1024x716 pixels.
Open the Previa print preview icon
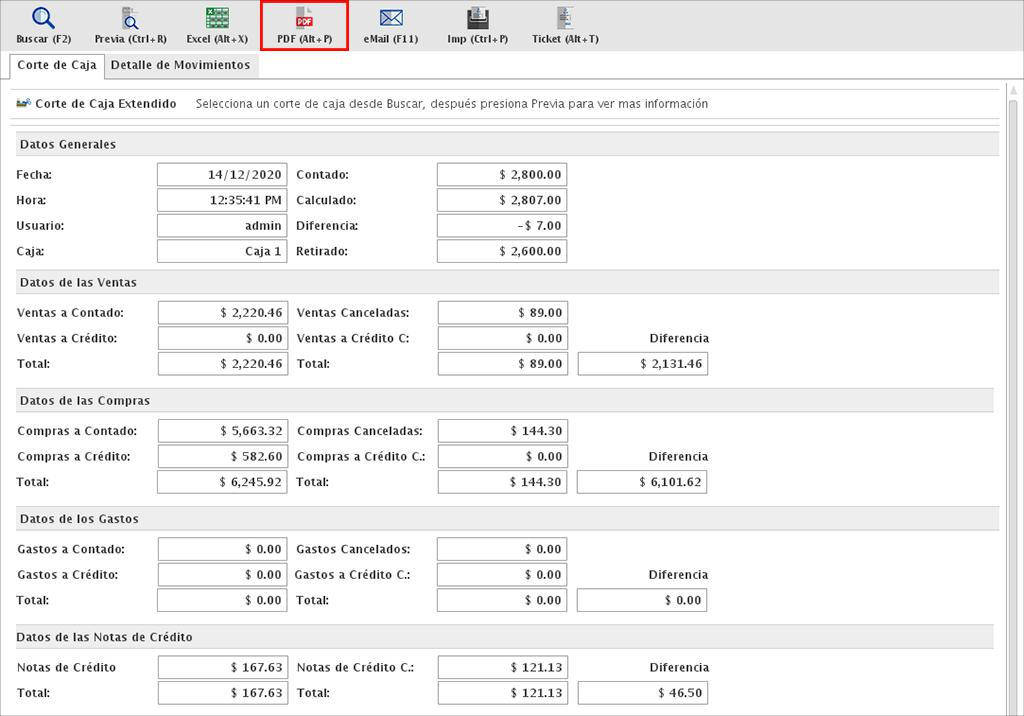point(130,19)
